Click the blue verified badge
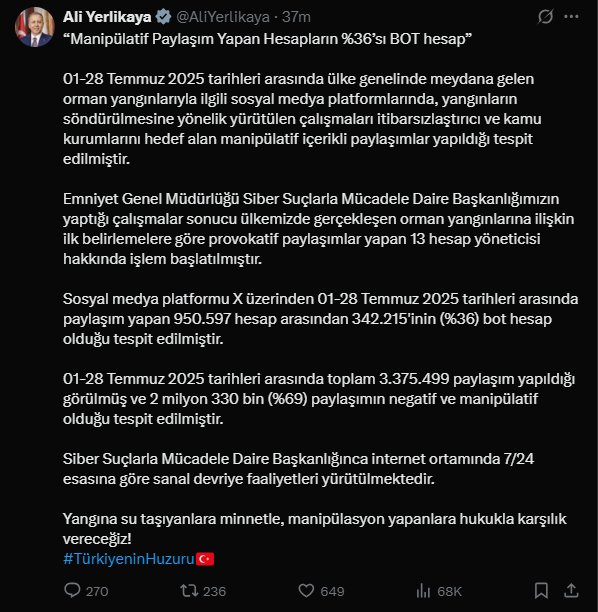Image resolution: width=598 pixels, height=612 pixels. tap(163, 17)
